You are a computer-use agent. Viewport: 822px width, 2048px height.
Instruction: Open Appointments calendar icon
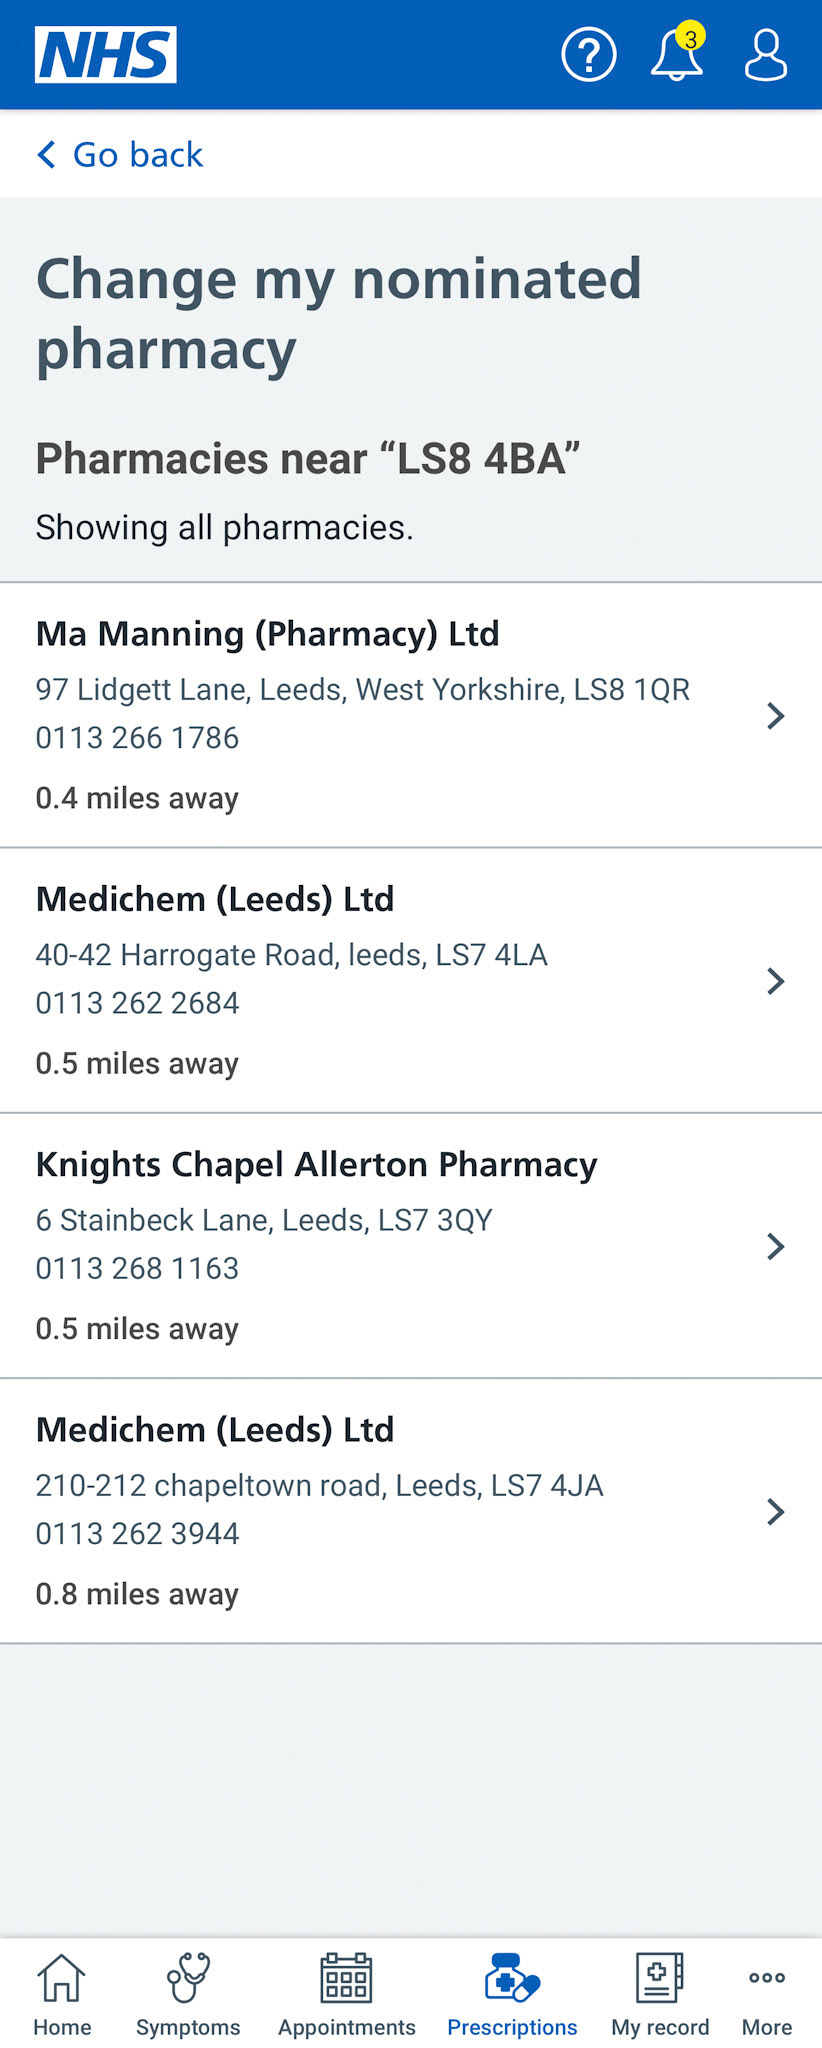(346, 1977)
